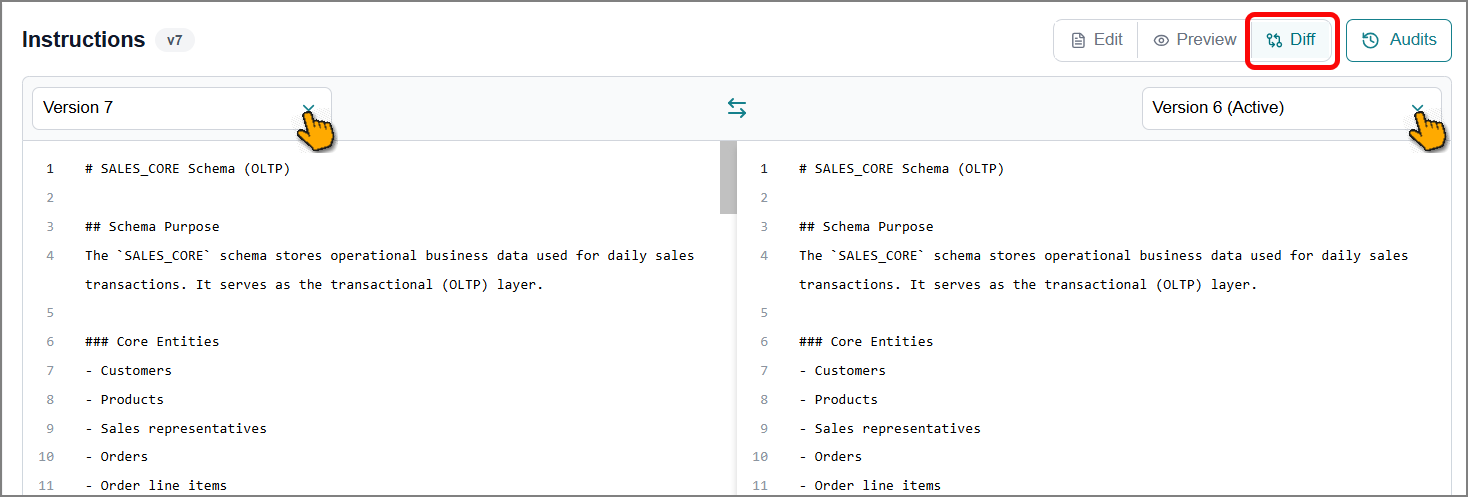Image resolution: width=1468 pixels, height=497 pixels.
Task: Click '# SALES_CORE Schema (OLTP)' in left pane
Action: coord(188,169)
